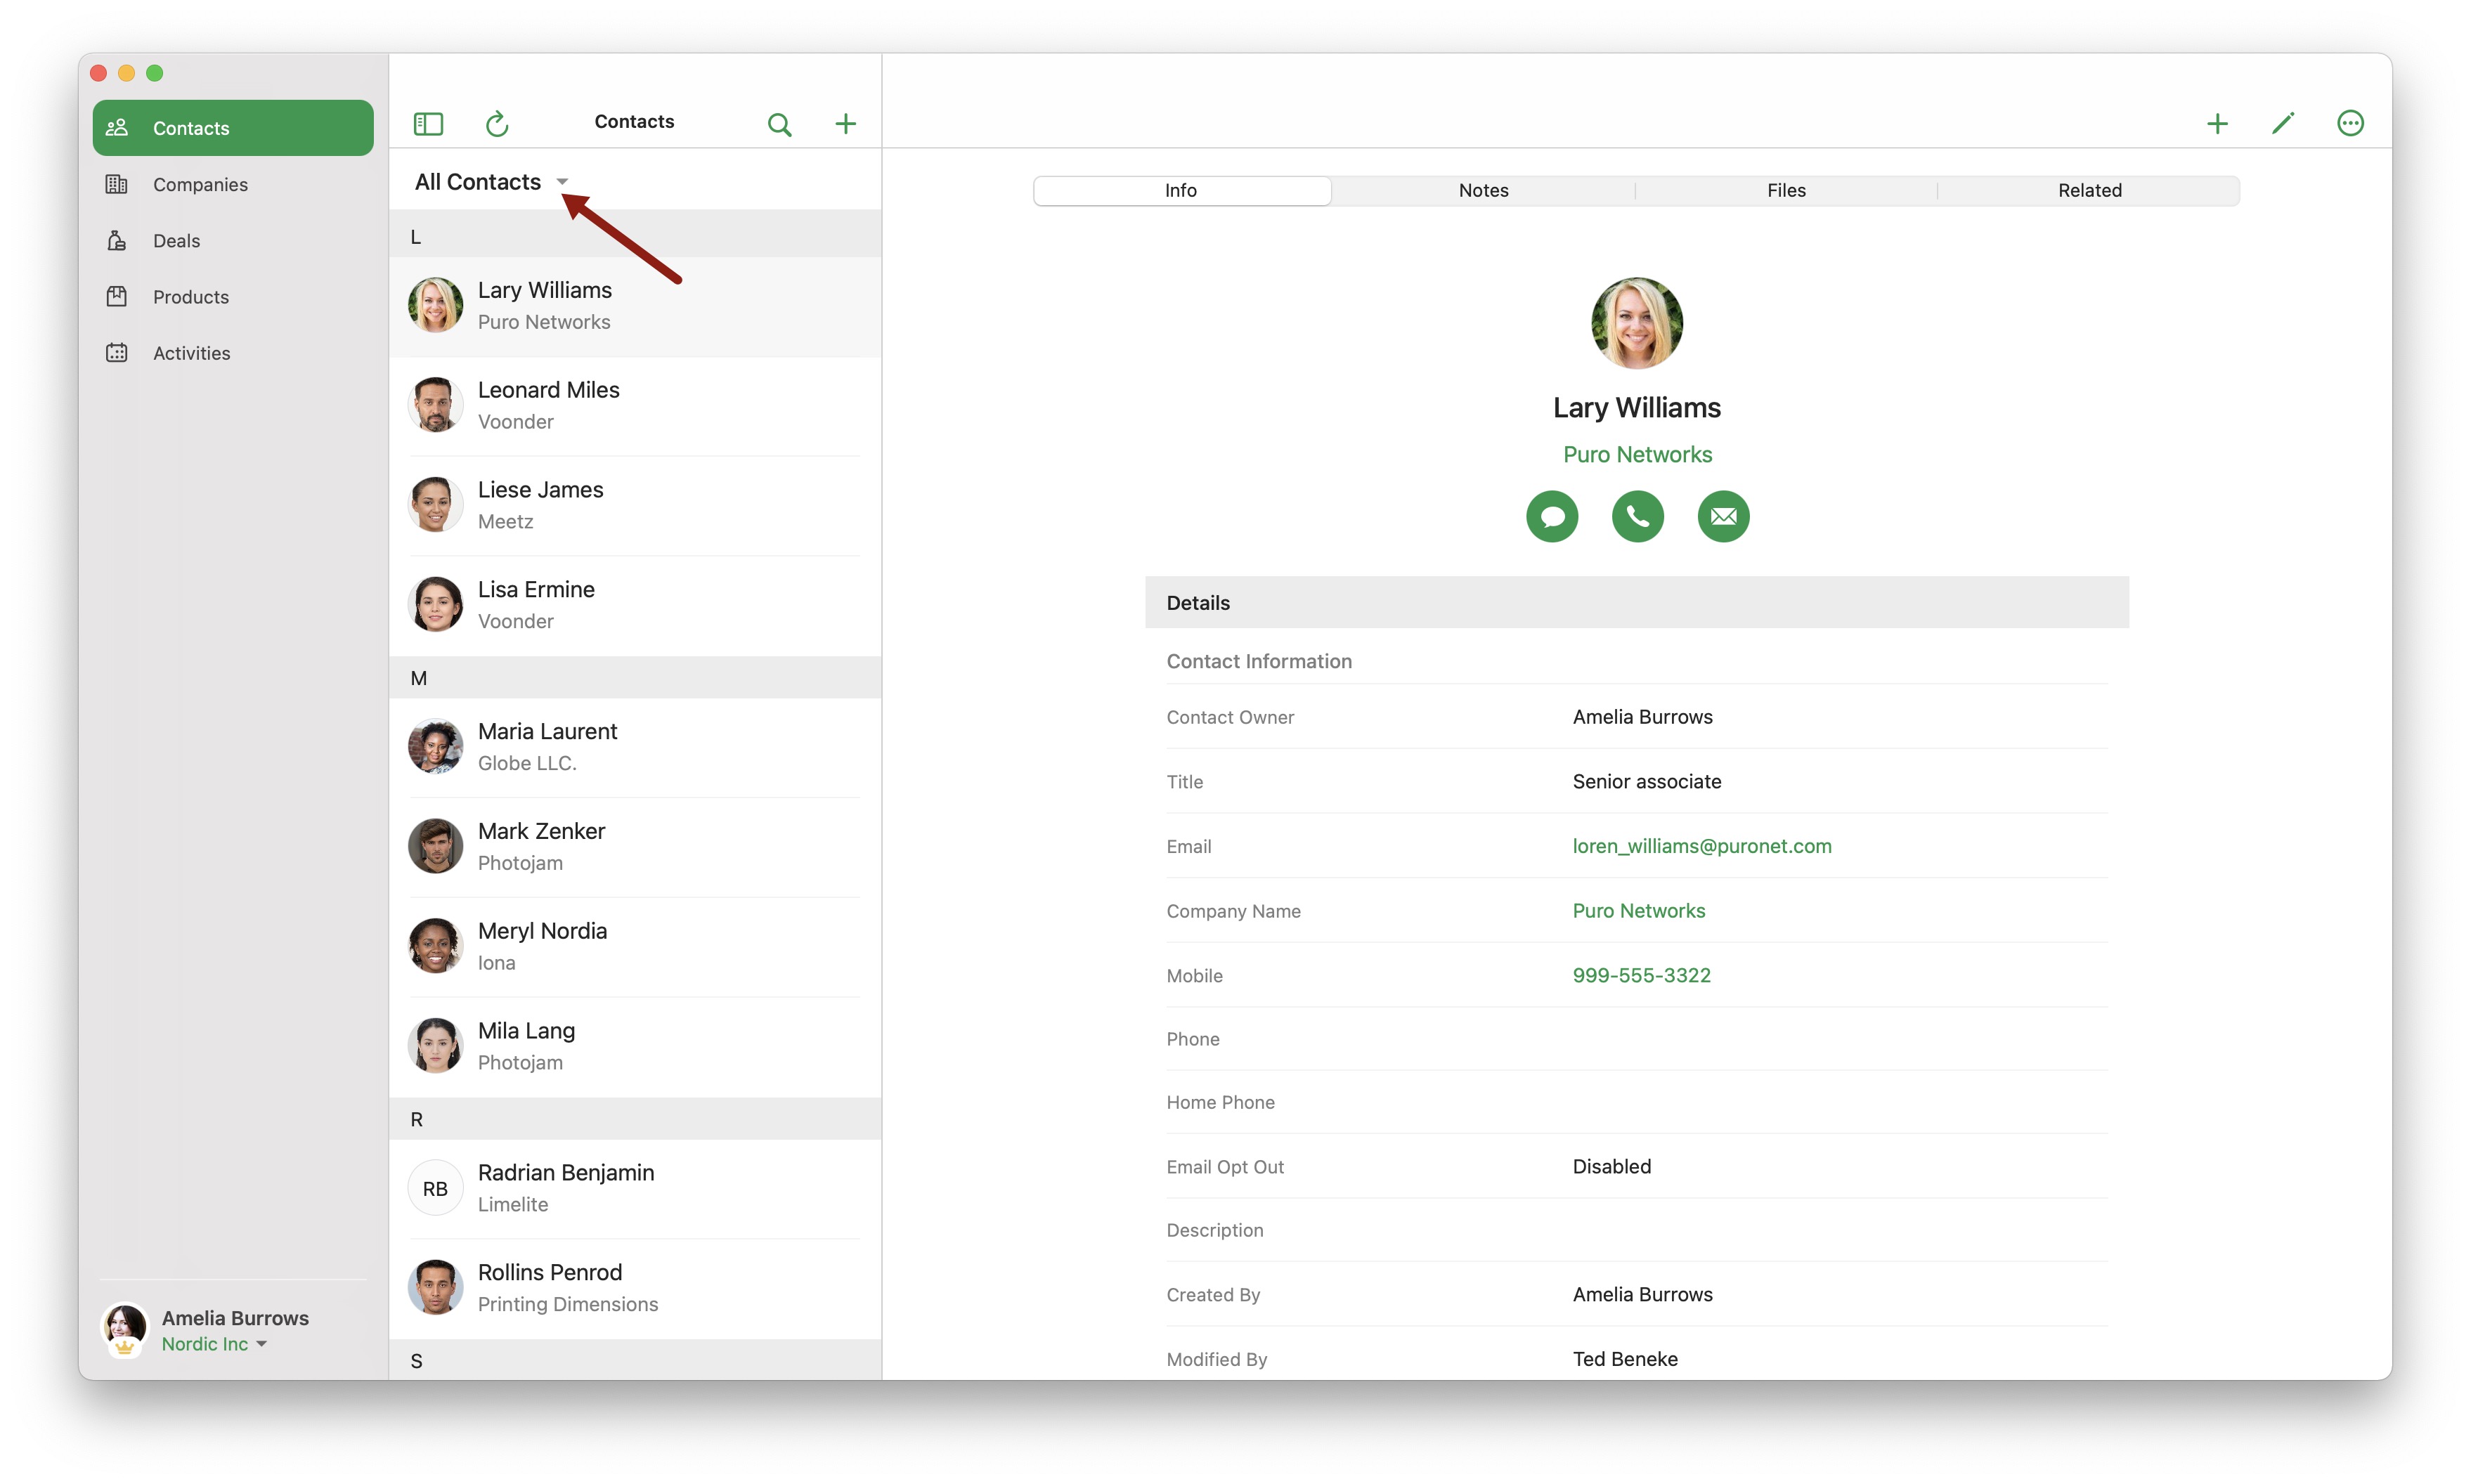Call Lary Williams using the phone icon
The width and height of the screenshot is (2471, 1484).
(x=1637, y=516)
